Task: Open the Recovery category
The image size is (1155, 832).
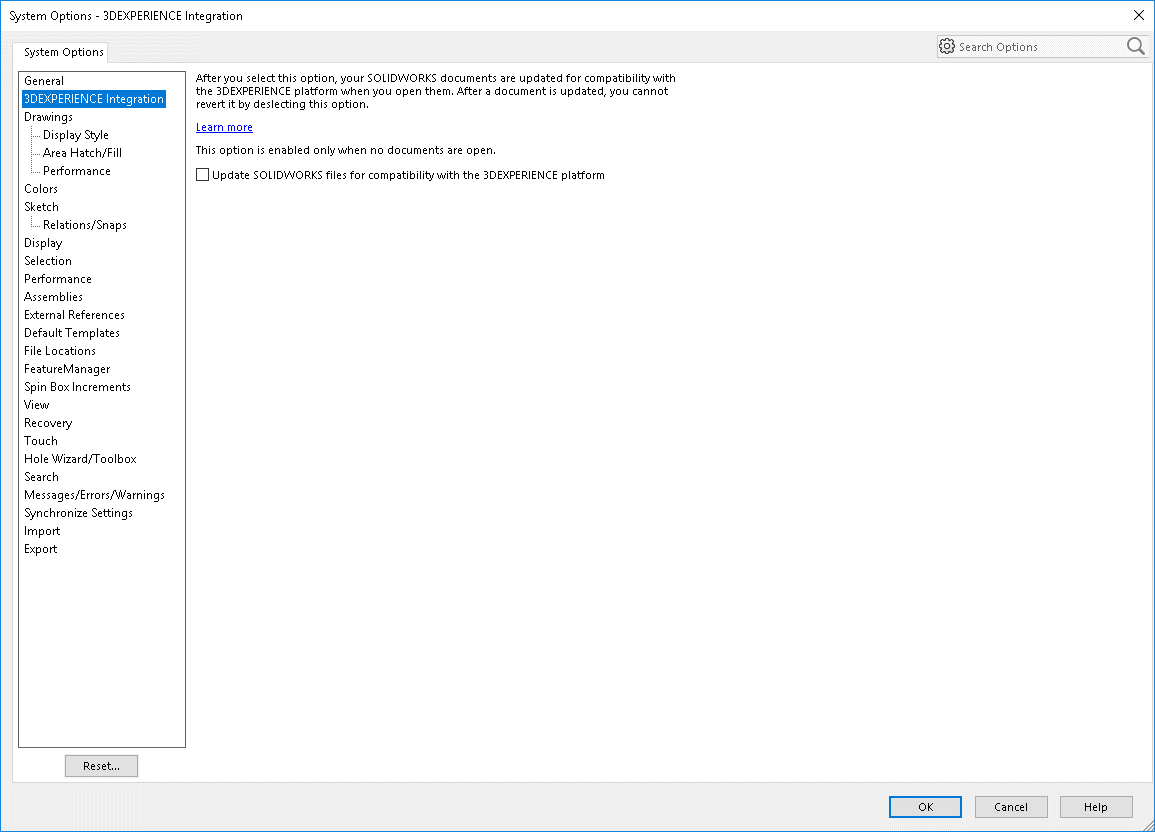Action: (48, 423)
